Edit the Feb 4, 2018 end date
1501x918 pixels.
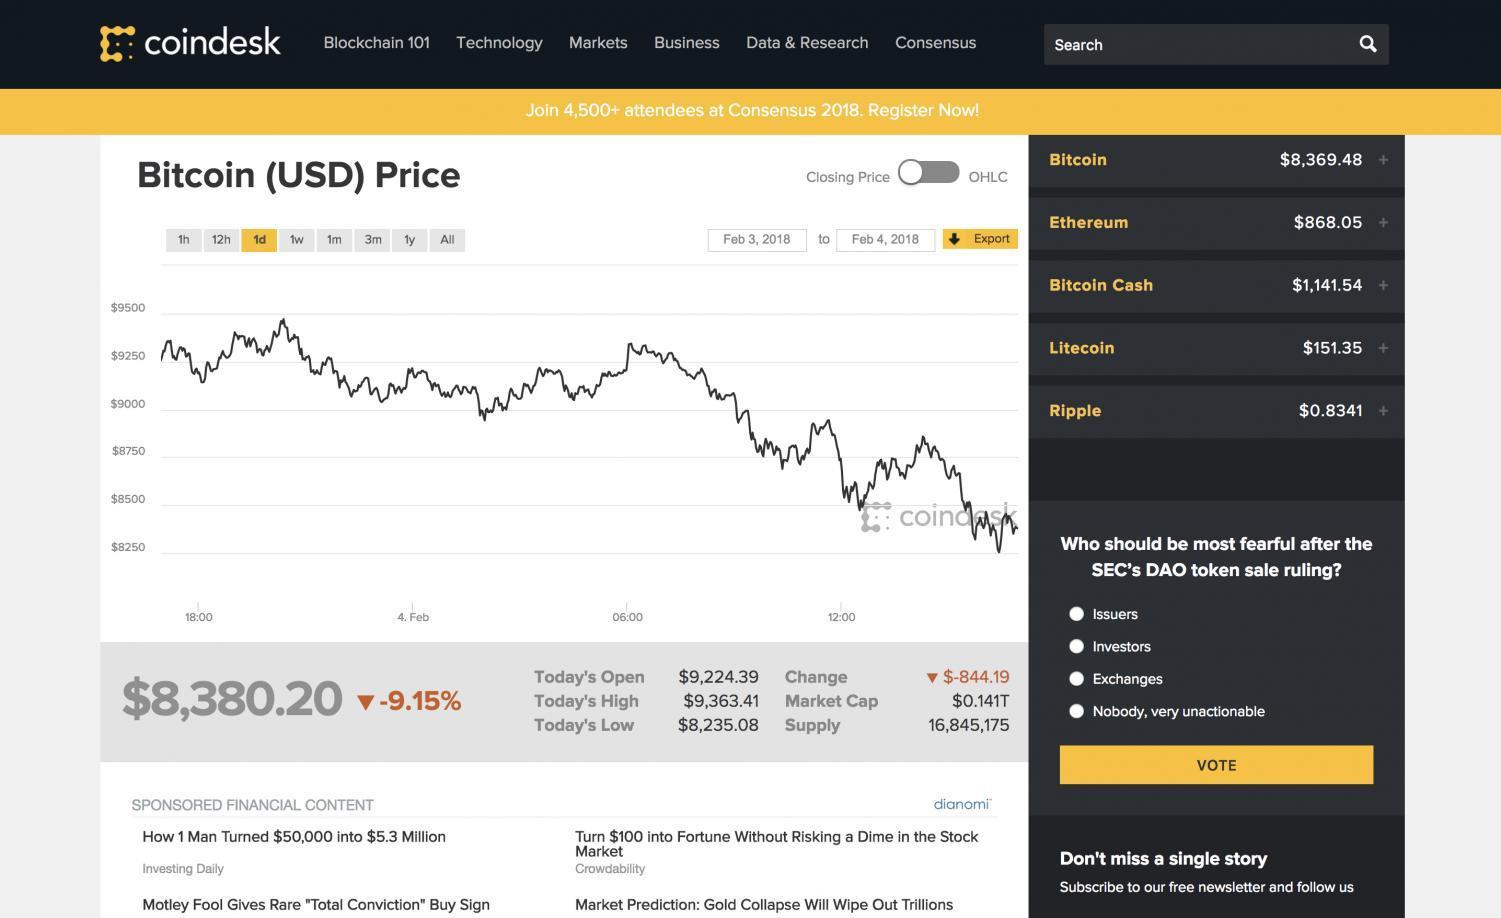(x=885, y=240)
